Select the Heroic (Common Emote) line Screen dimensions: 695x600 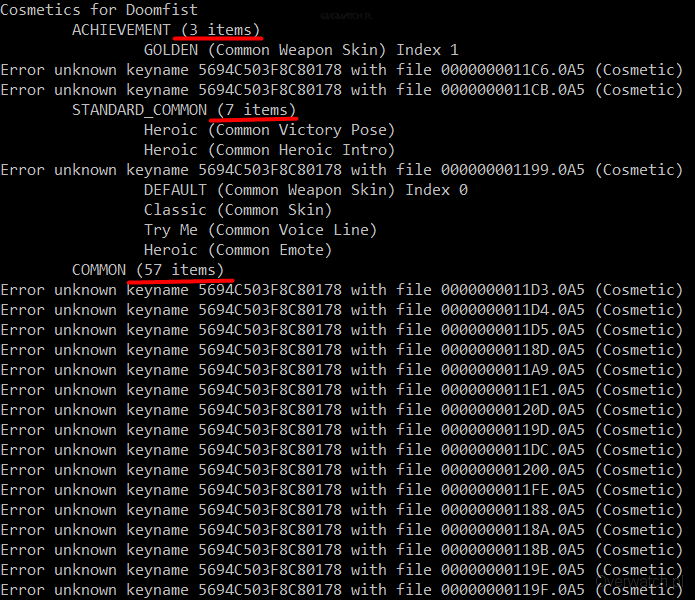[x=237, y=250]
